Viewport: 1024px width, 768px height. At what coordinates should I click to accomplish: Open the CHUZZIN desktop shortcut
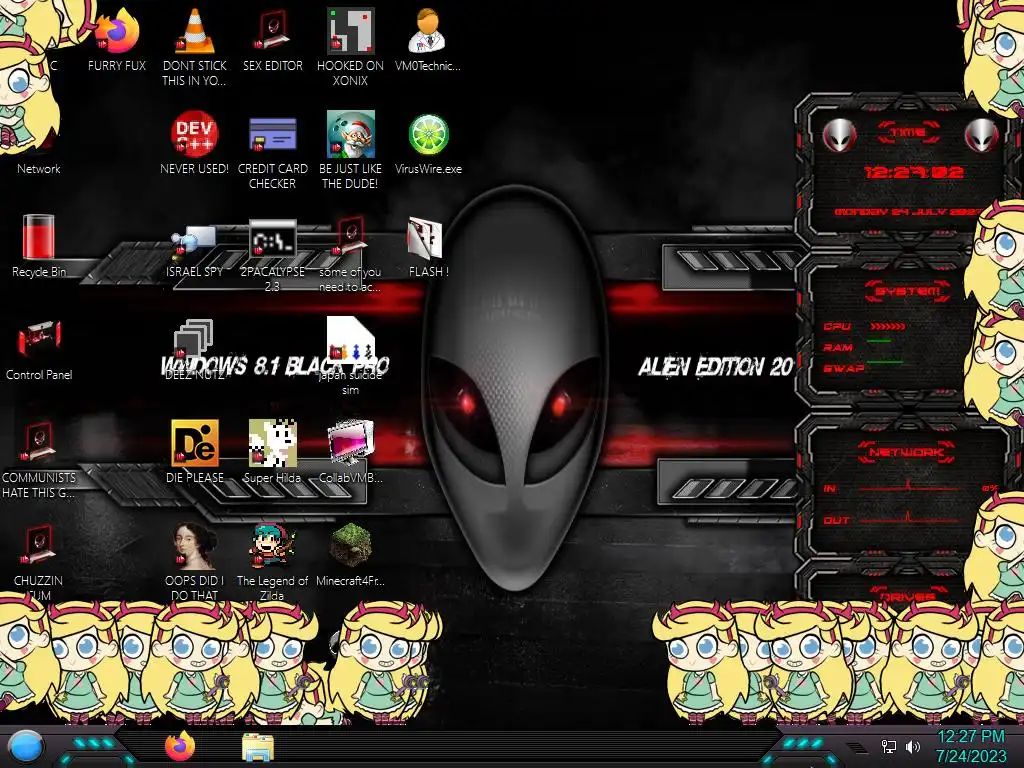(x=39, y=545)
